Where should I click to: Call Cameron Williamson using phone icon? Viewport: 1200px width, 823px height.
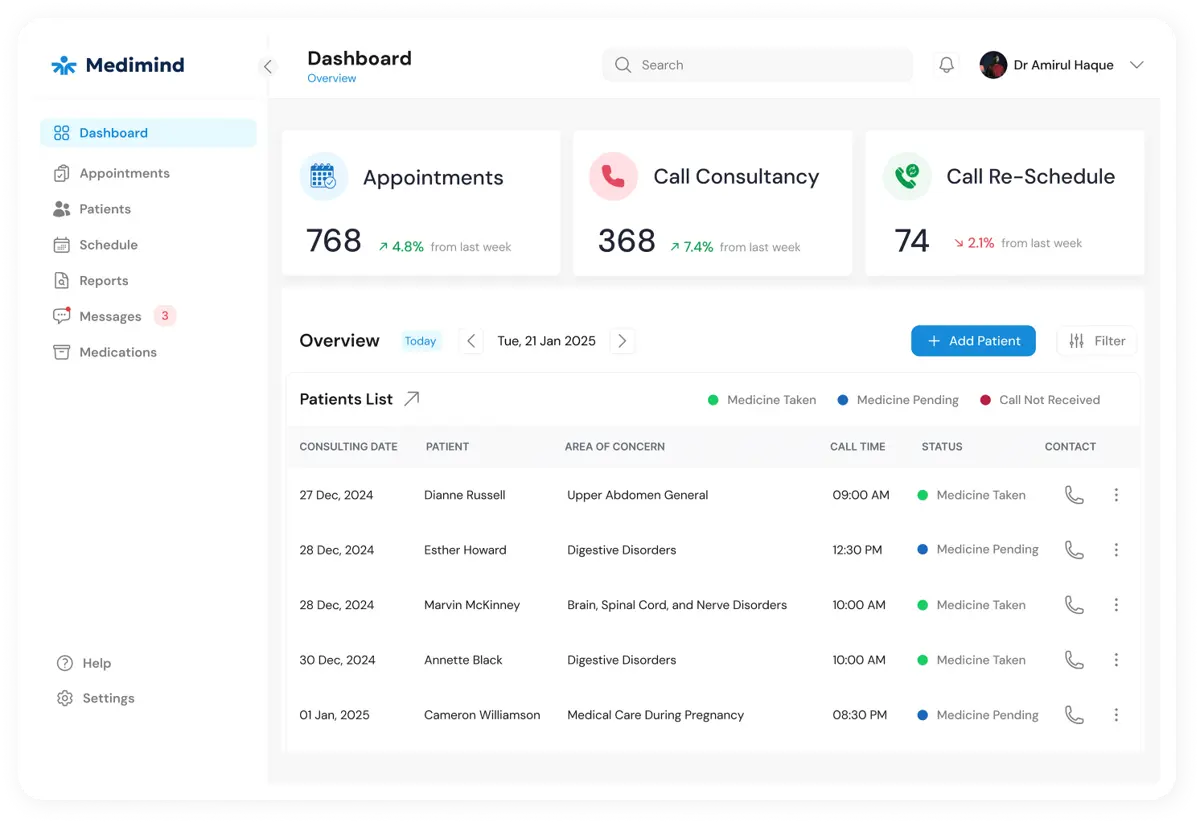1074,715
